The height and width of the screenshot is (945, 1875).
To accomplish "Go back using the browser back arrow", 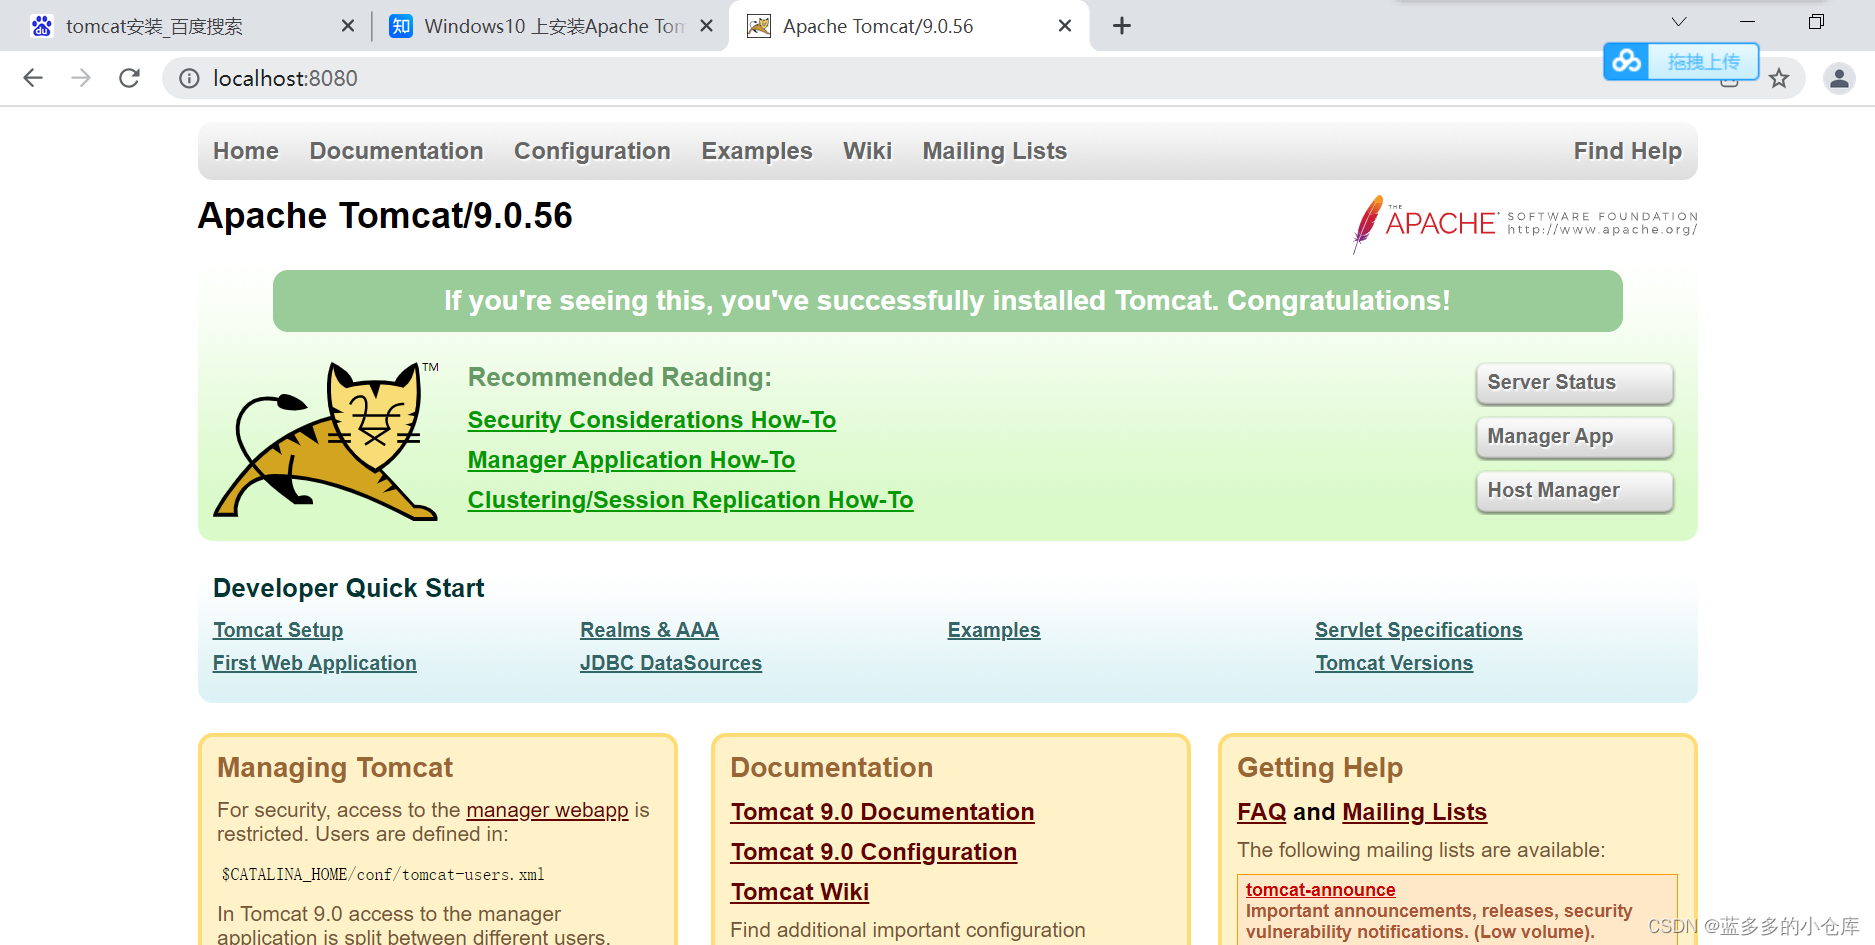I will [33, 78].
